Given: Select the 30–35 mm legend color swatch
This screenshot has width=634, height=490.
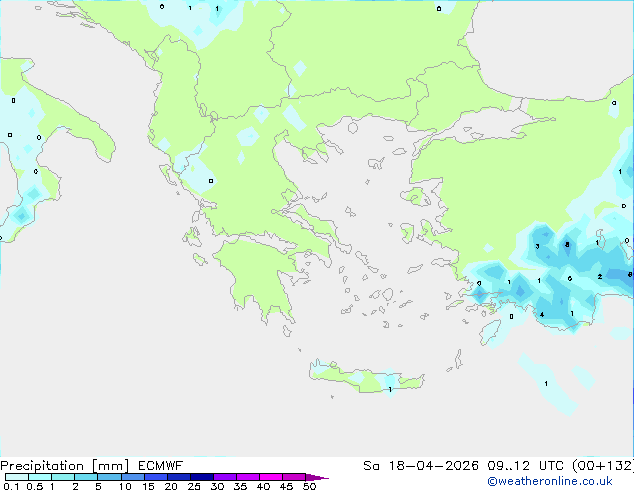Looking at the screenshot, I should pyautogui.click(x=224, y=477).
